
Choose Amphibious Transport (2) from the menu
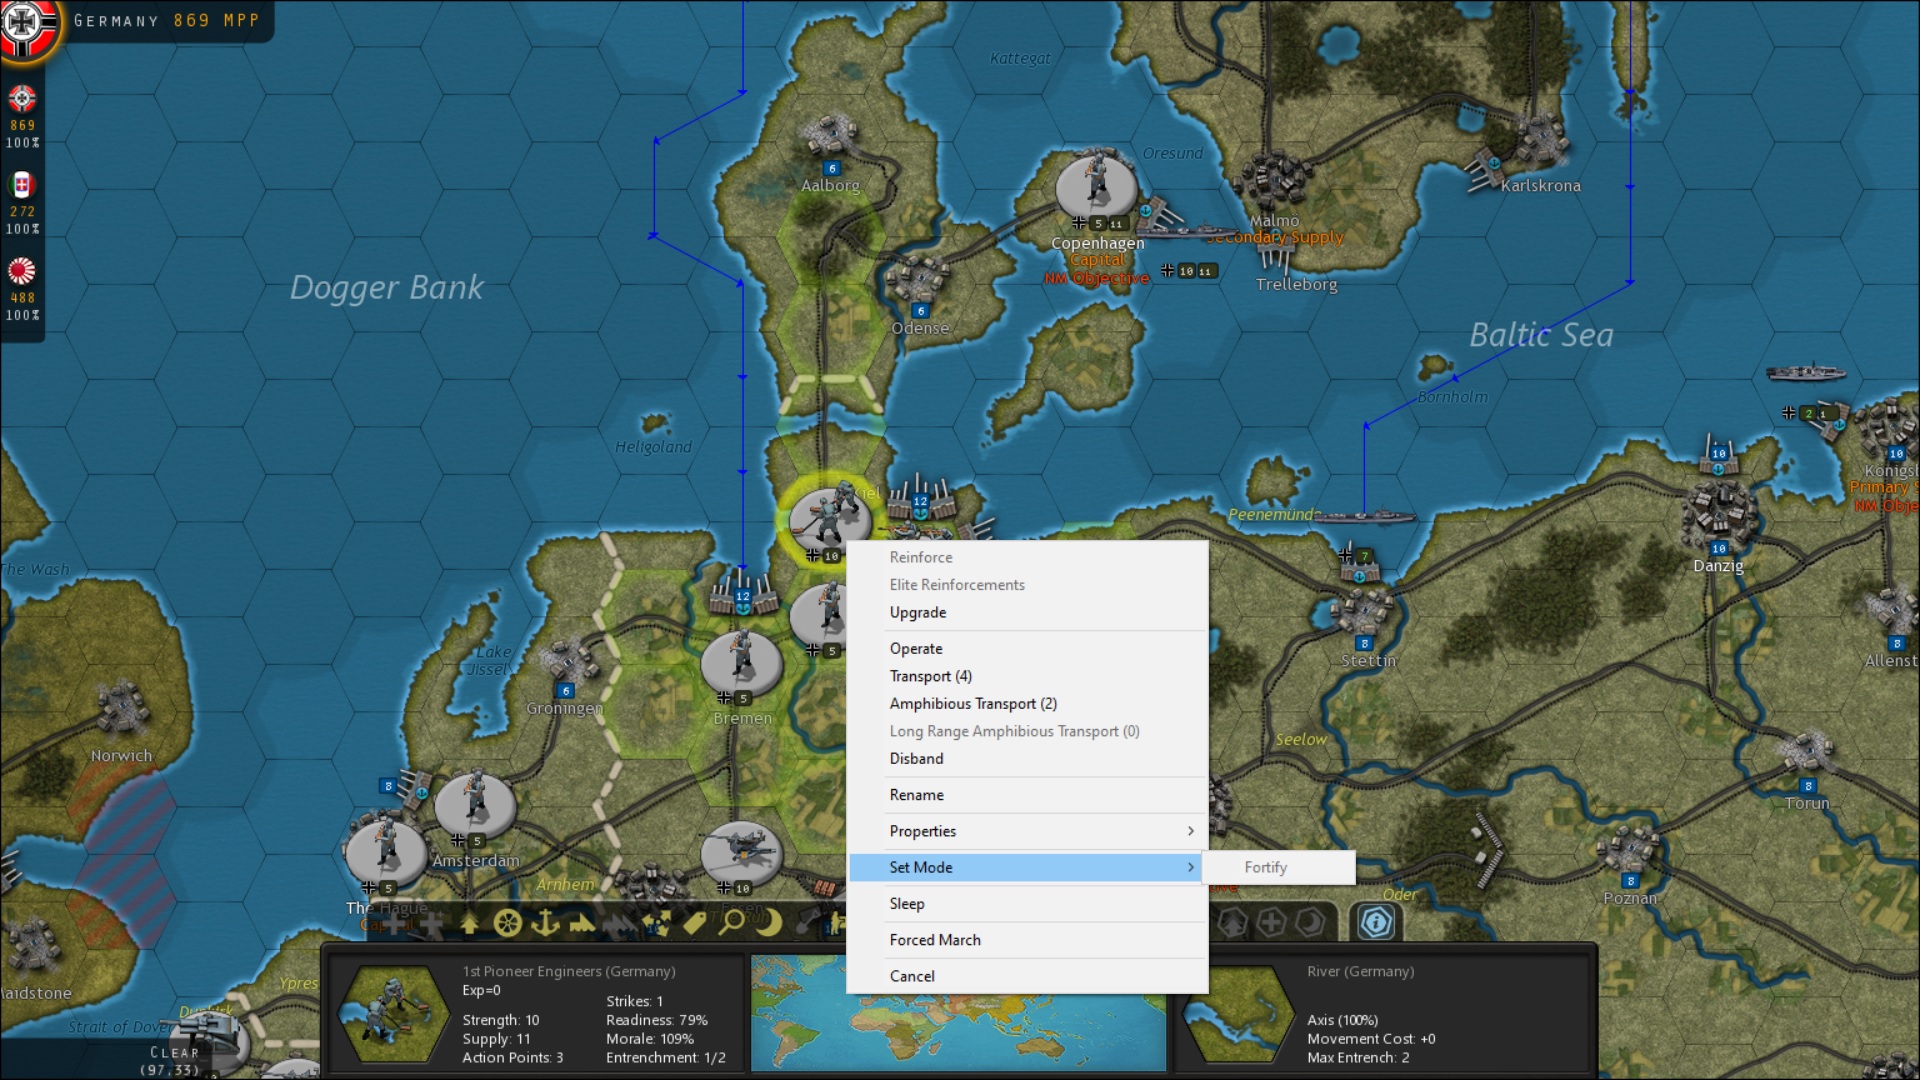pos(972,703)
